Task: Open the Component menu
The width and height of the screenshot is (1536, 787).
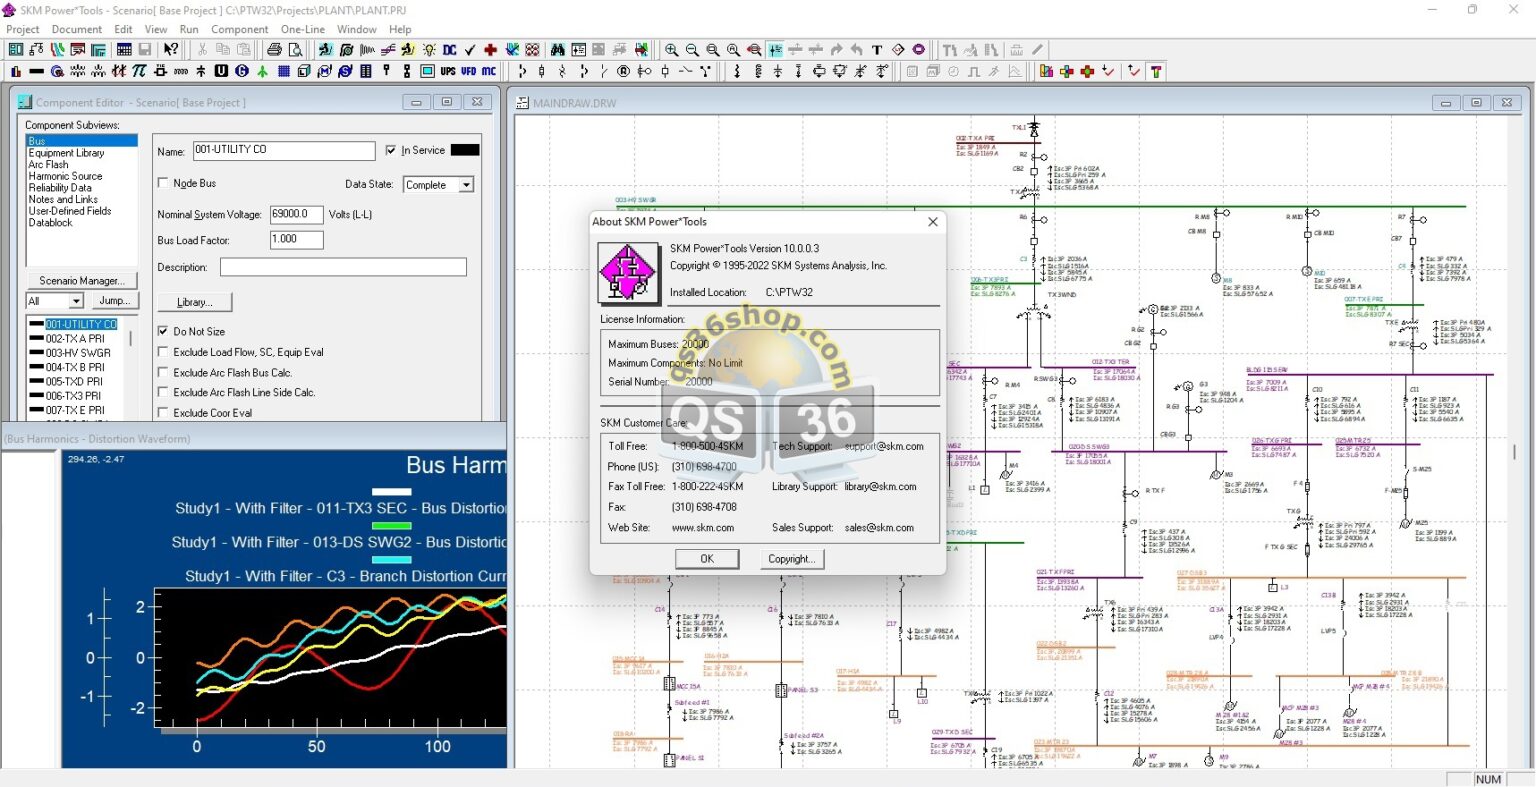Action: (239, 29)
